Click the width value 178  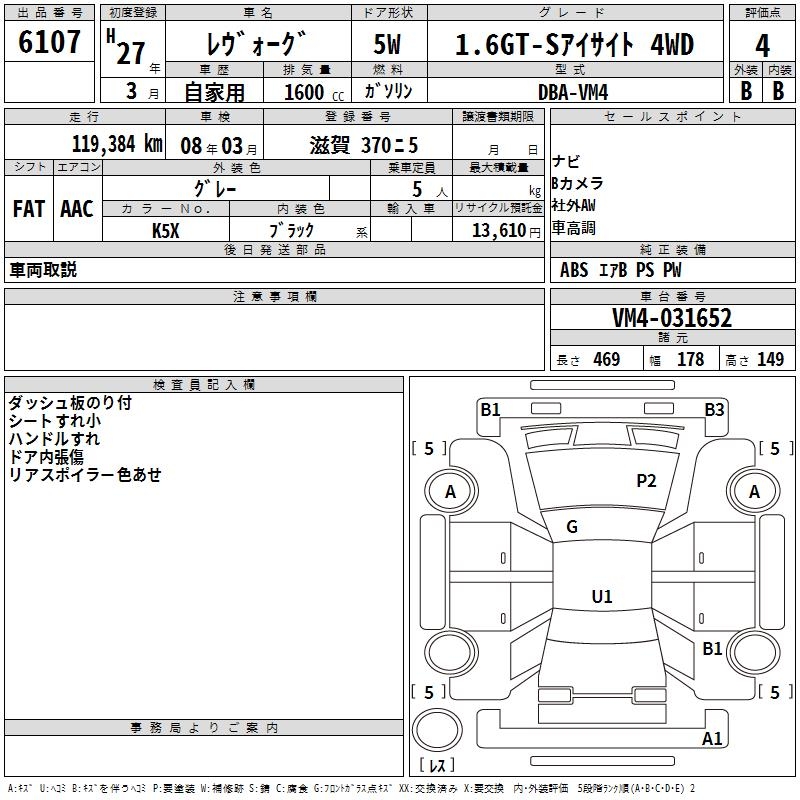[x=690, y=359]
